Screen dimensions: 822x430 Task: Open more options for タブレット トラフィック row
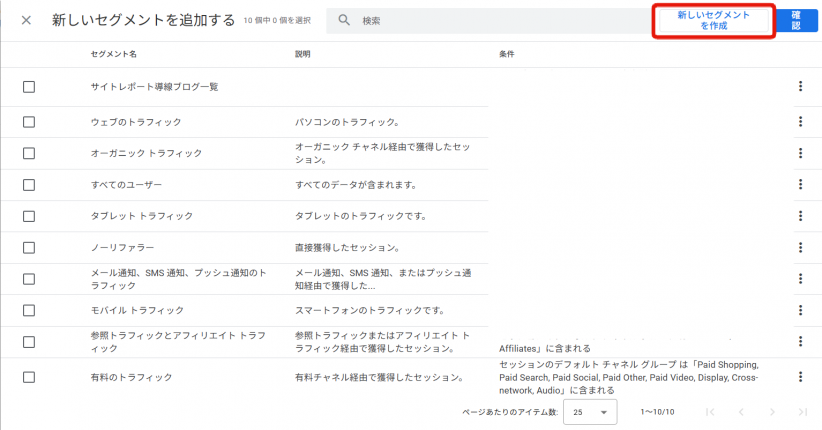pyautogui.click(x=800, y=216)
